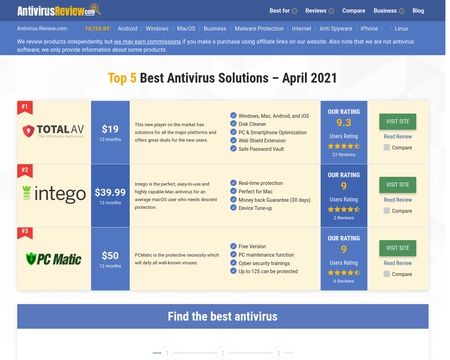Click the 'Find the best antivirus' banner

223,316
